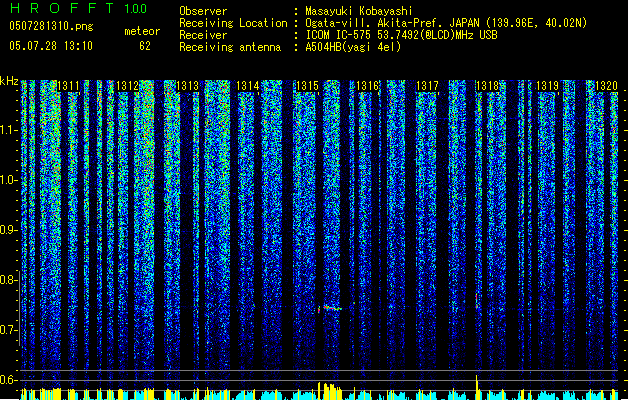Click the 1.1 kHz frequency tick label
629x400 pixels.
tap(8, 130)
